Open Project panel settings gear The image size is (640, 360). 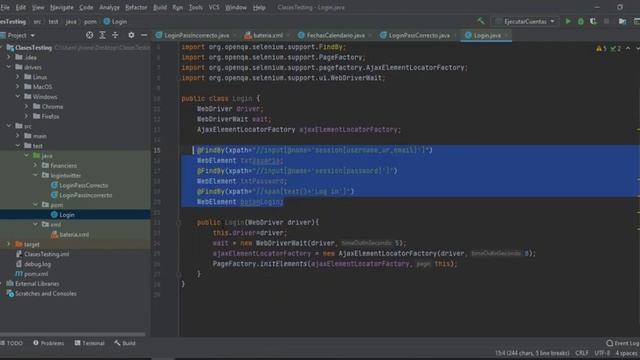pos(131,35)
